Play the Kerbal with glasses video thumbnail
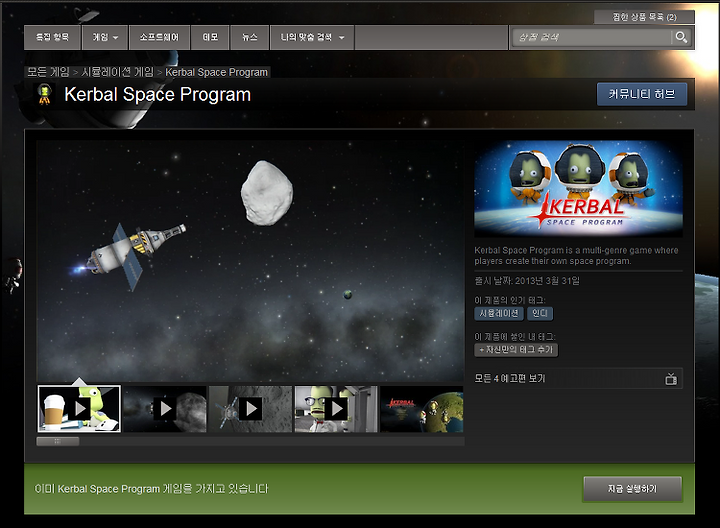Image resolution: width=720 pixels, height=528 pixels. coord(336,409)
